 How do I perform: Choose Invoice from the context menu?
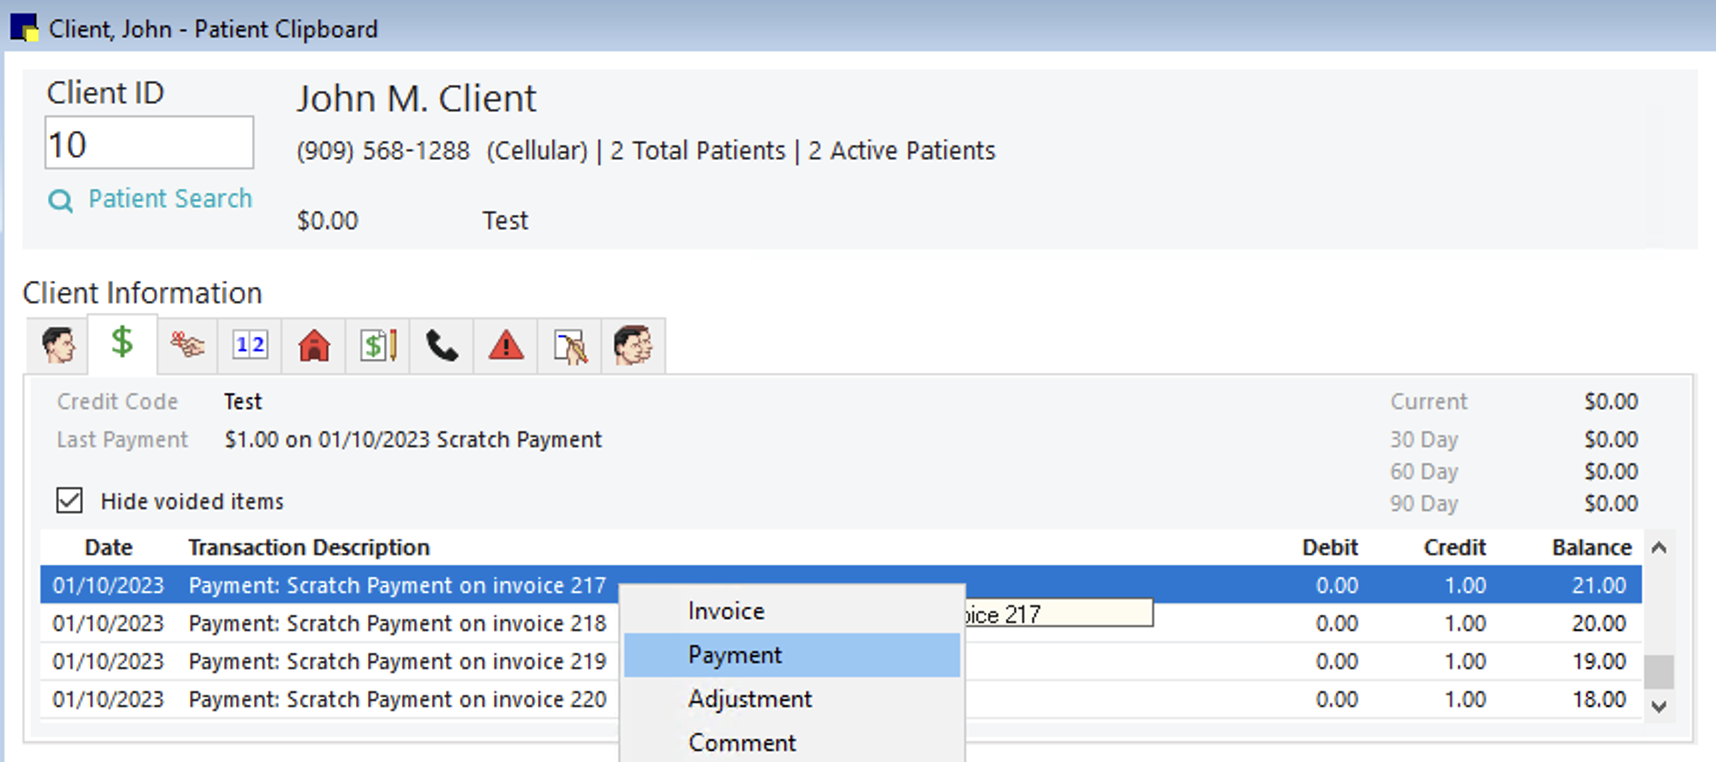pyautogui.click(x=726, y=611)
